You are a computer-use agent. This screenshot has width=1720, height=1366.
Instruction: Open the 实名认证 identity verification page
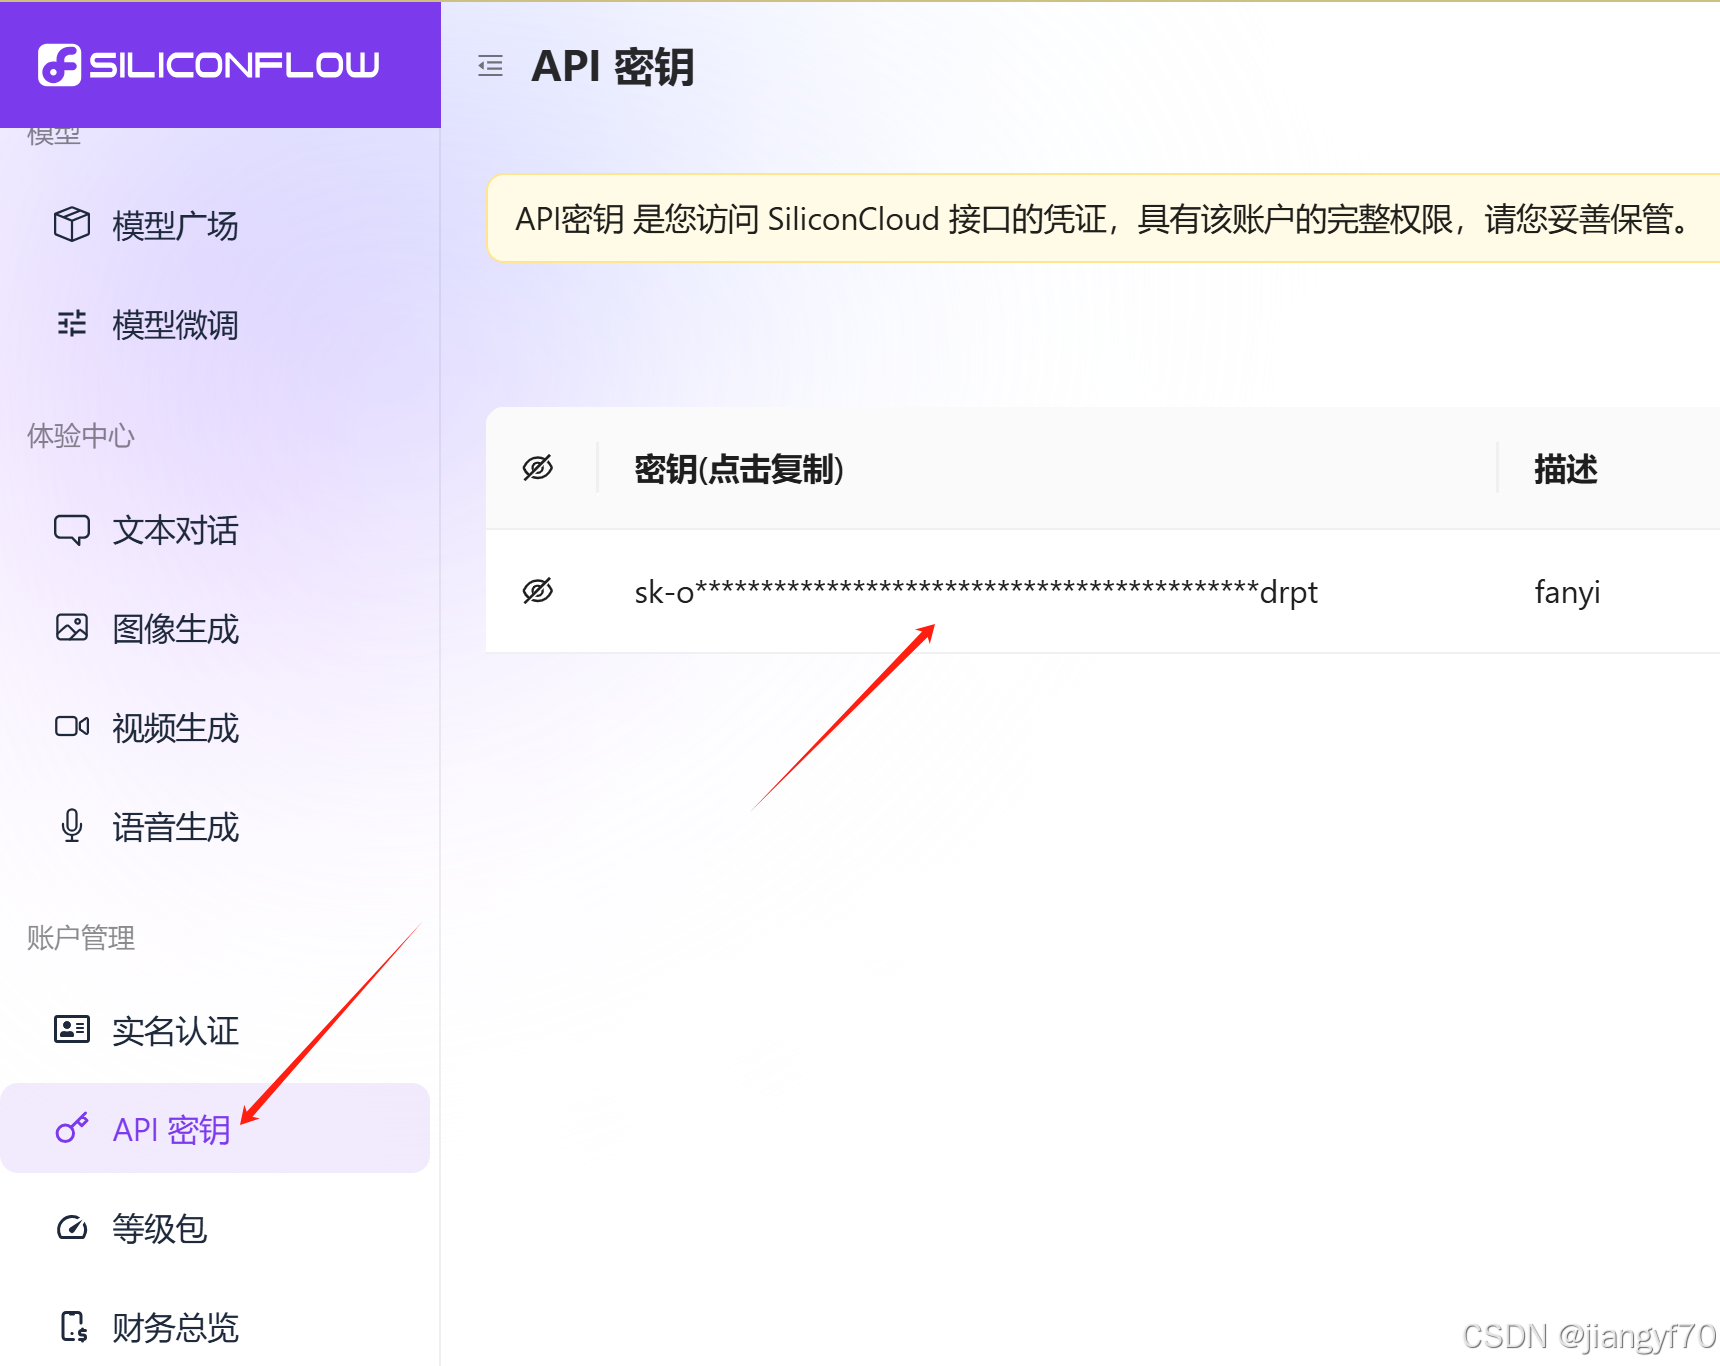(71, 1029)
